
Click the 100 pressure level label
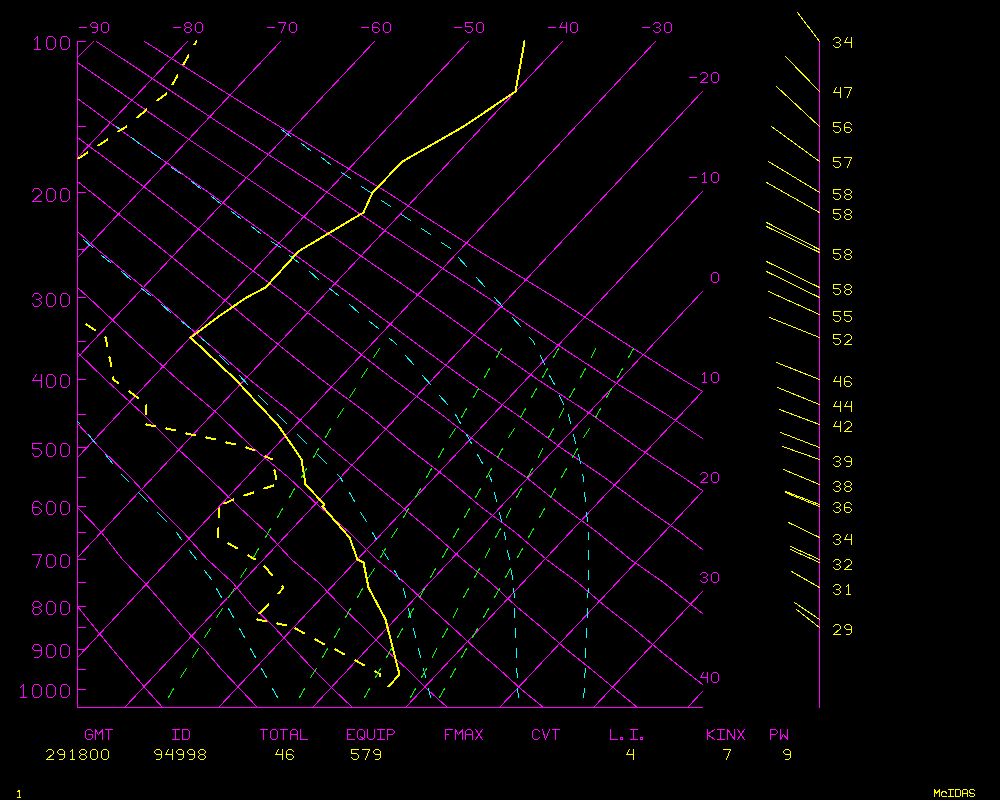tap(51, 43)
